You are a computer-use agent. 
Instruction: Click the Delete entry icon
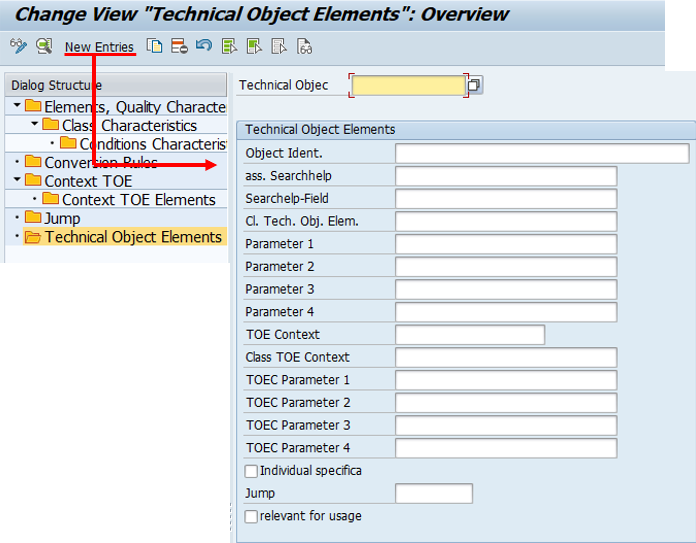tap(179, 46)
